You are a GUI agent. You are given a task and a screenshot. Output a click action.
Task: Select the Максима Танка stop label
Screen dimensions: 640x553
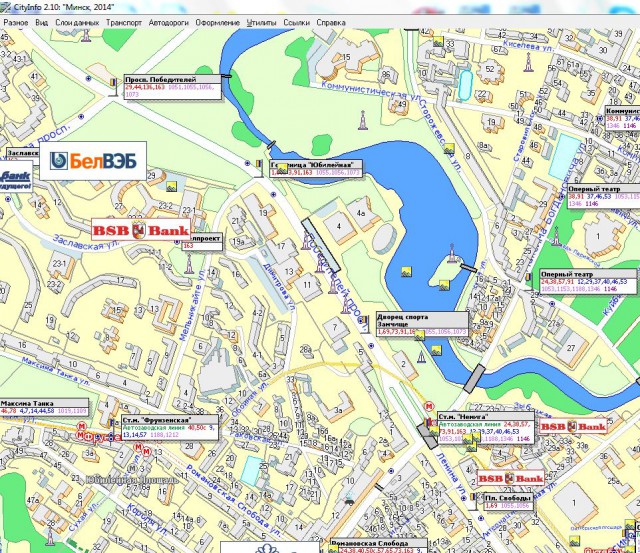[x=44, y=407]
